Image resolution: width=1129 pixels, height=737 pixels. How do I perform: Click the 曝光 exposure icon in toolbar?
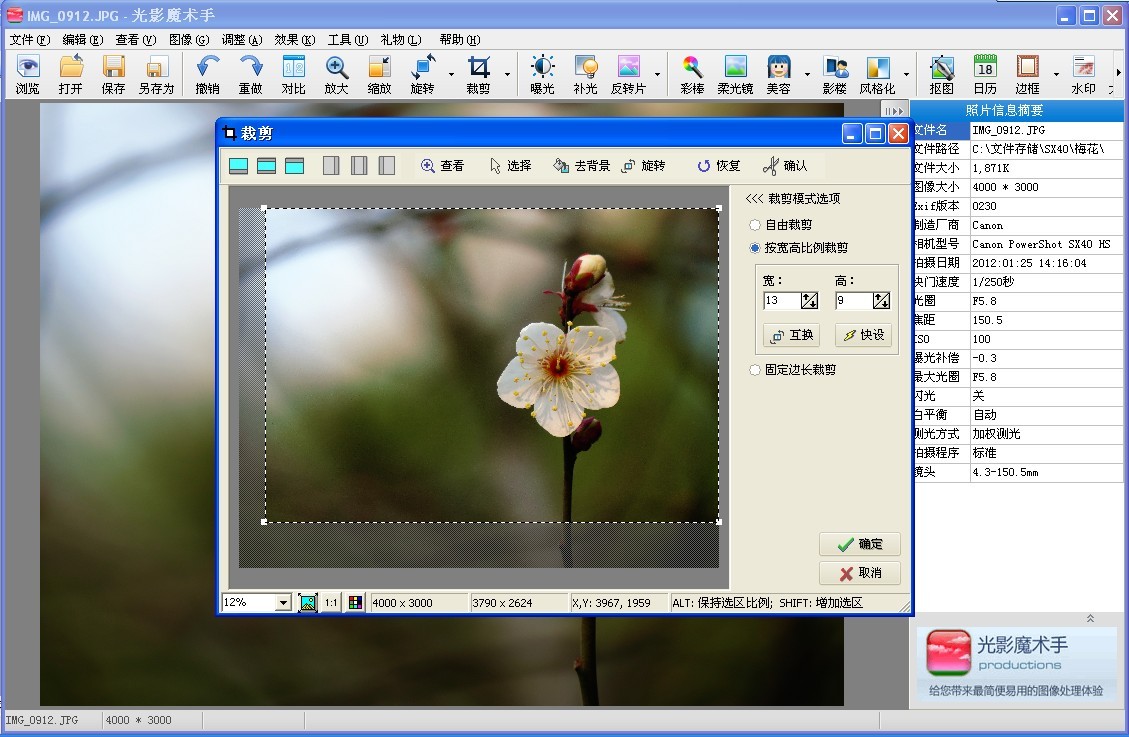point(542,75)
